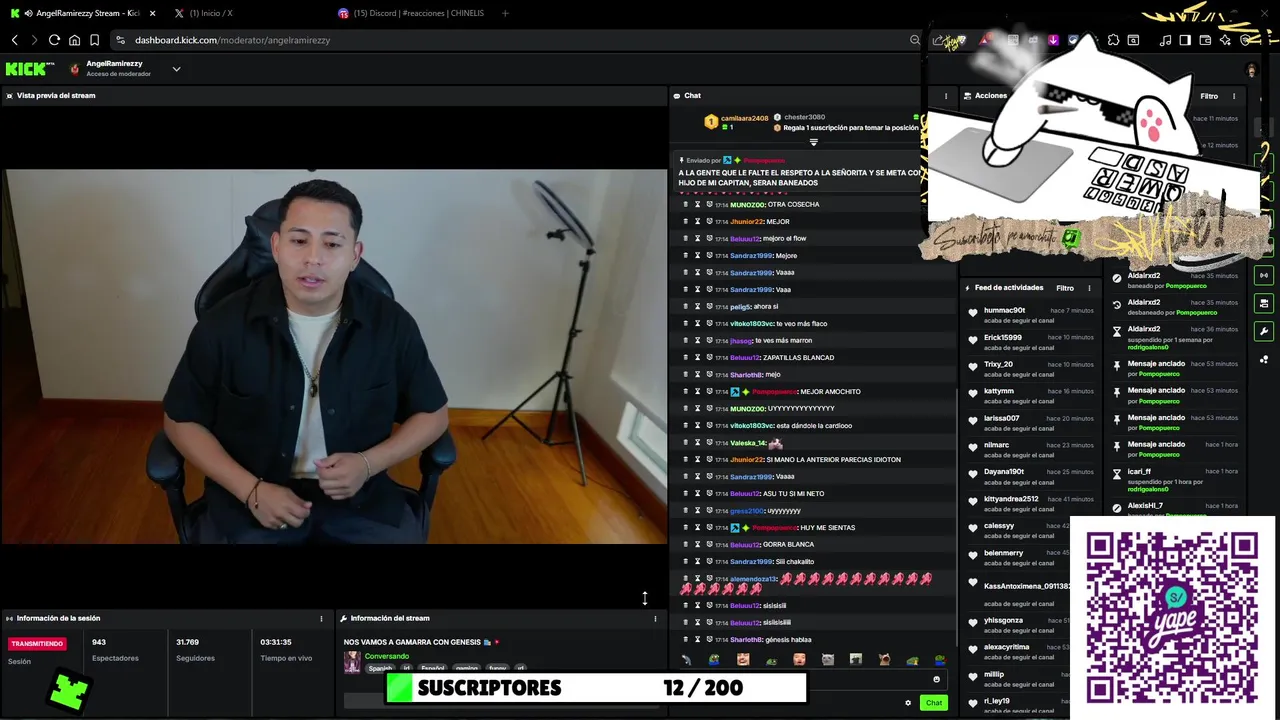Screen dimensions: 1280x720
Task: Toggle the browser sidebar panel icon
Action: pos(1185,40)
